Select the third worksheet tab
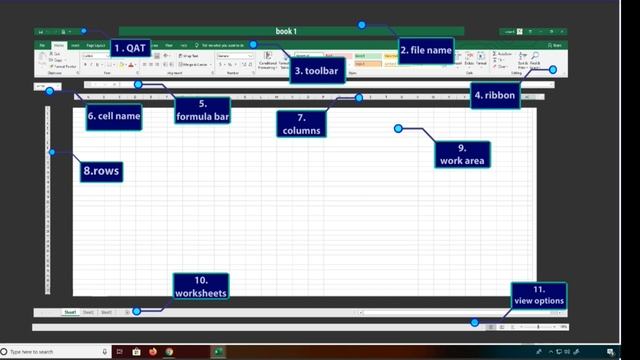Screen dimensions: 640x360 pos(106,312)
